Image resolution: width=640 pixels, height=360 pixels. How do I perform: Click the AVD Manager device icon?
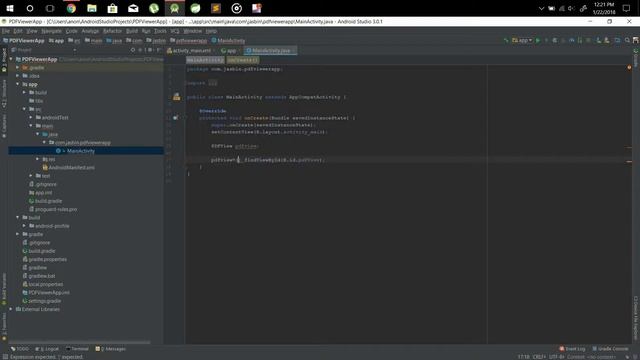click(599, 40)
